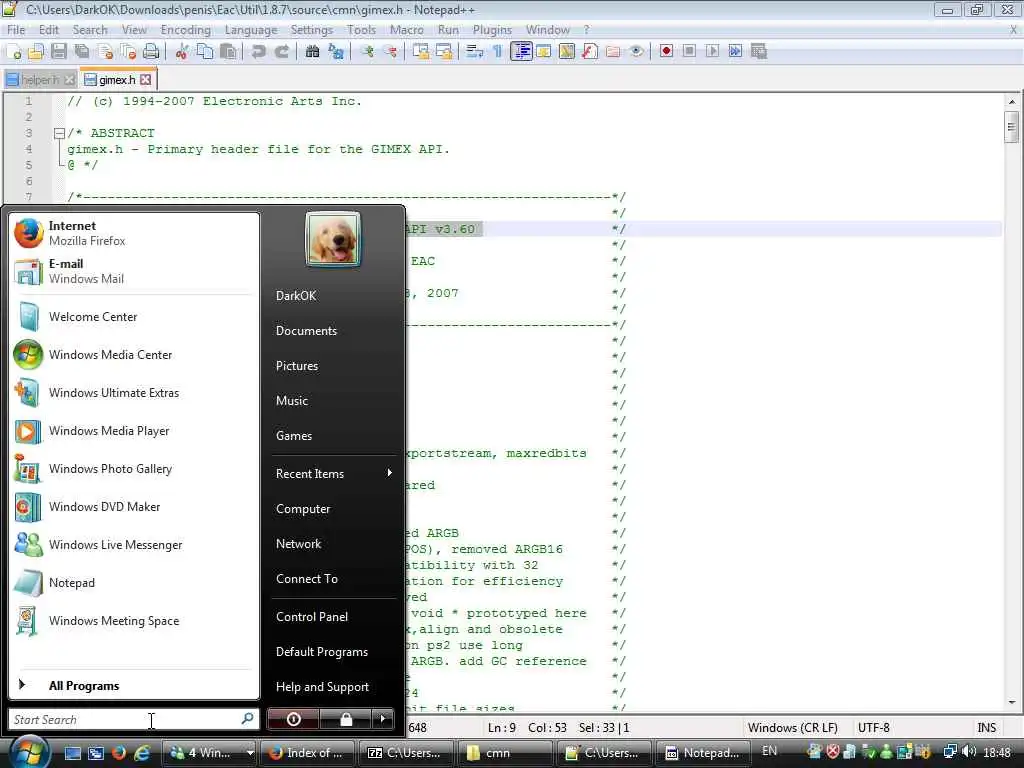Click the Start Recording macro red dot icon

click(x=666, y=52)
